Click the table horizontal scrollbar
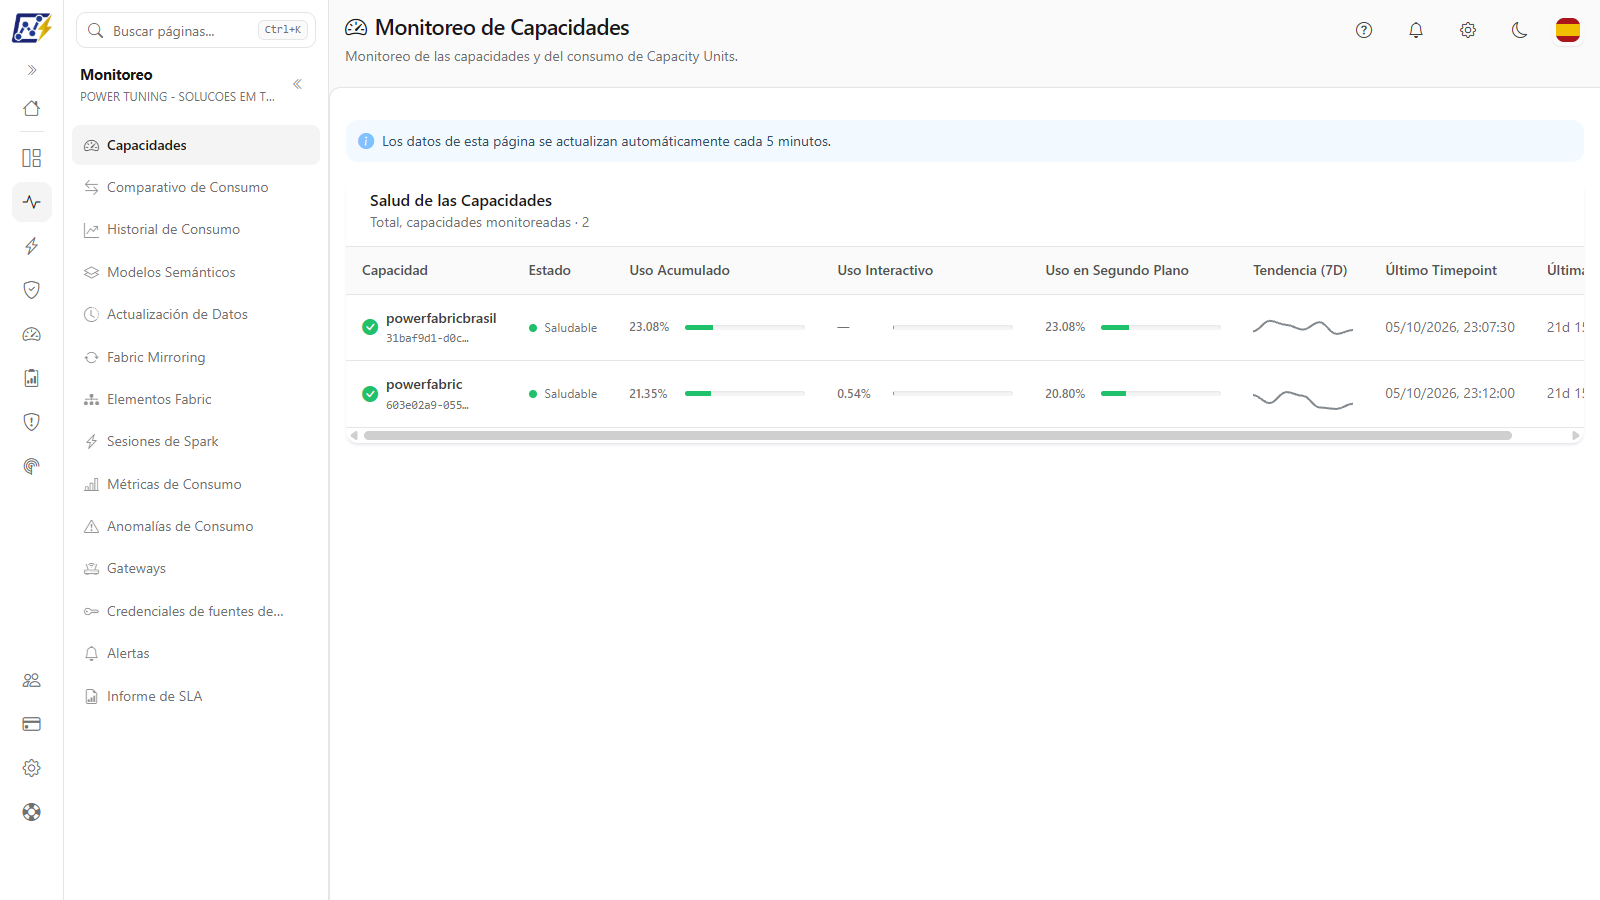The width and height of the screenshot is (1600, 900). (938, 436)
